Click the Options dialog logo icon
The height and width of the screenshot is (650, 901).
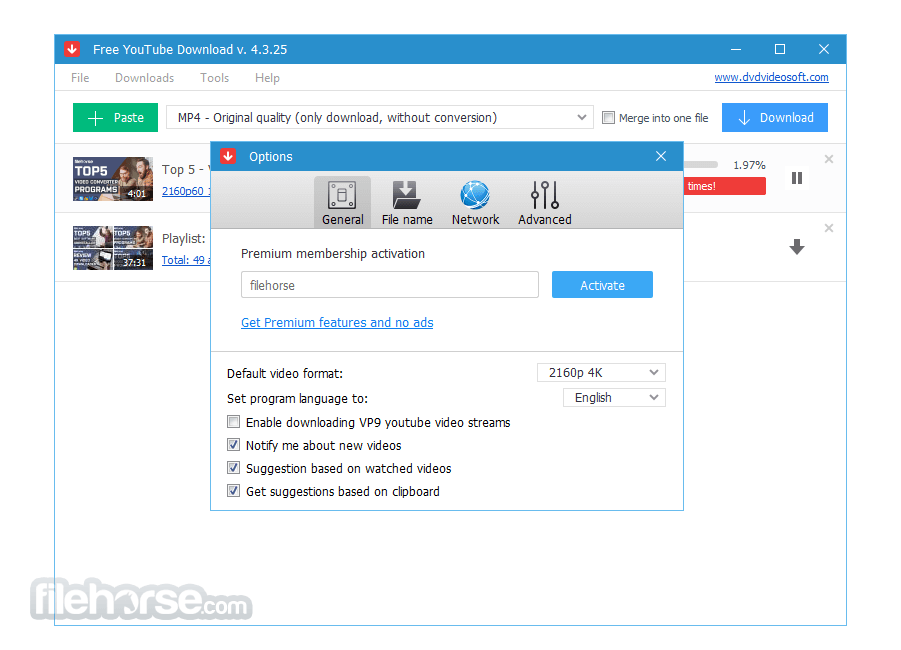tap(228, 156)
